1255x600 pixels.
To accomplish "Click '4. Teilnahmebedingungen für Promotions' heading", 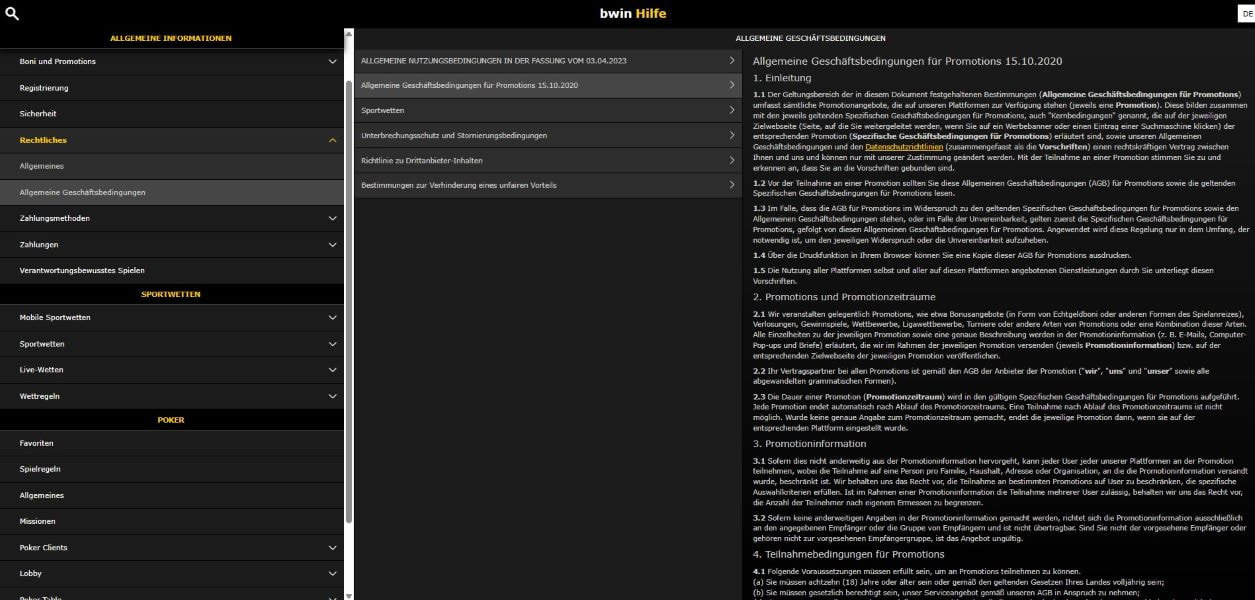I will pyautogui.click(x=849, y=554).
